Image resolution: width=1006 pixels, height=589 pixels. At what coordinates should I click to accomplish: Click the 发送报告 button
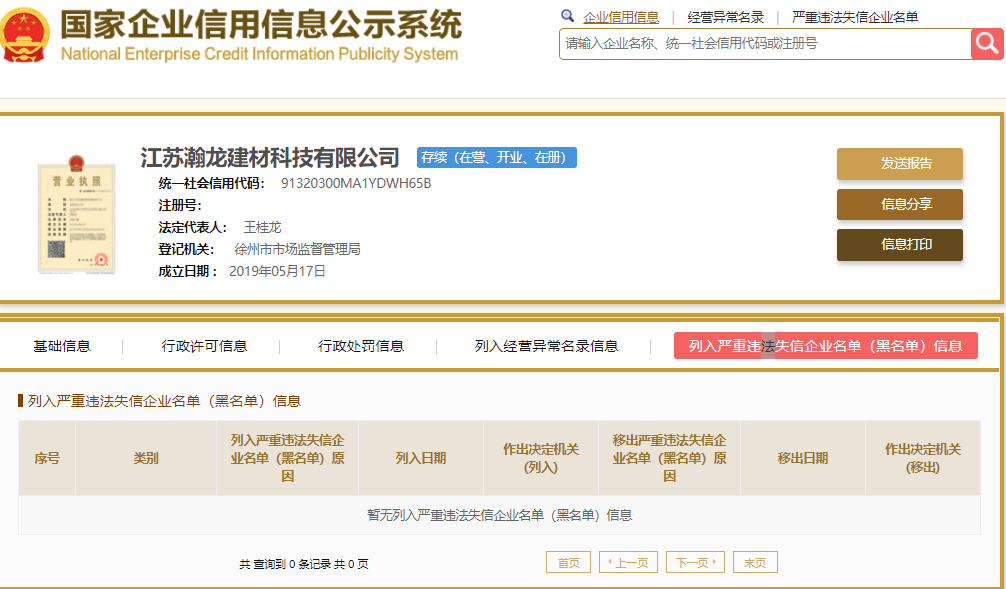coord(899,164)
